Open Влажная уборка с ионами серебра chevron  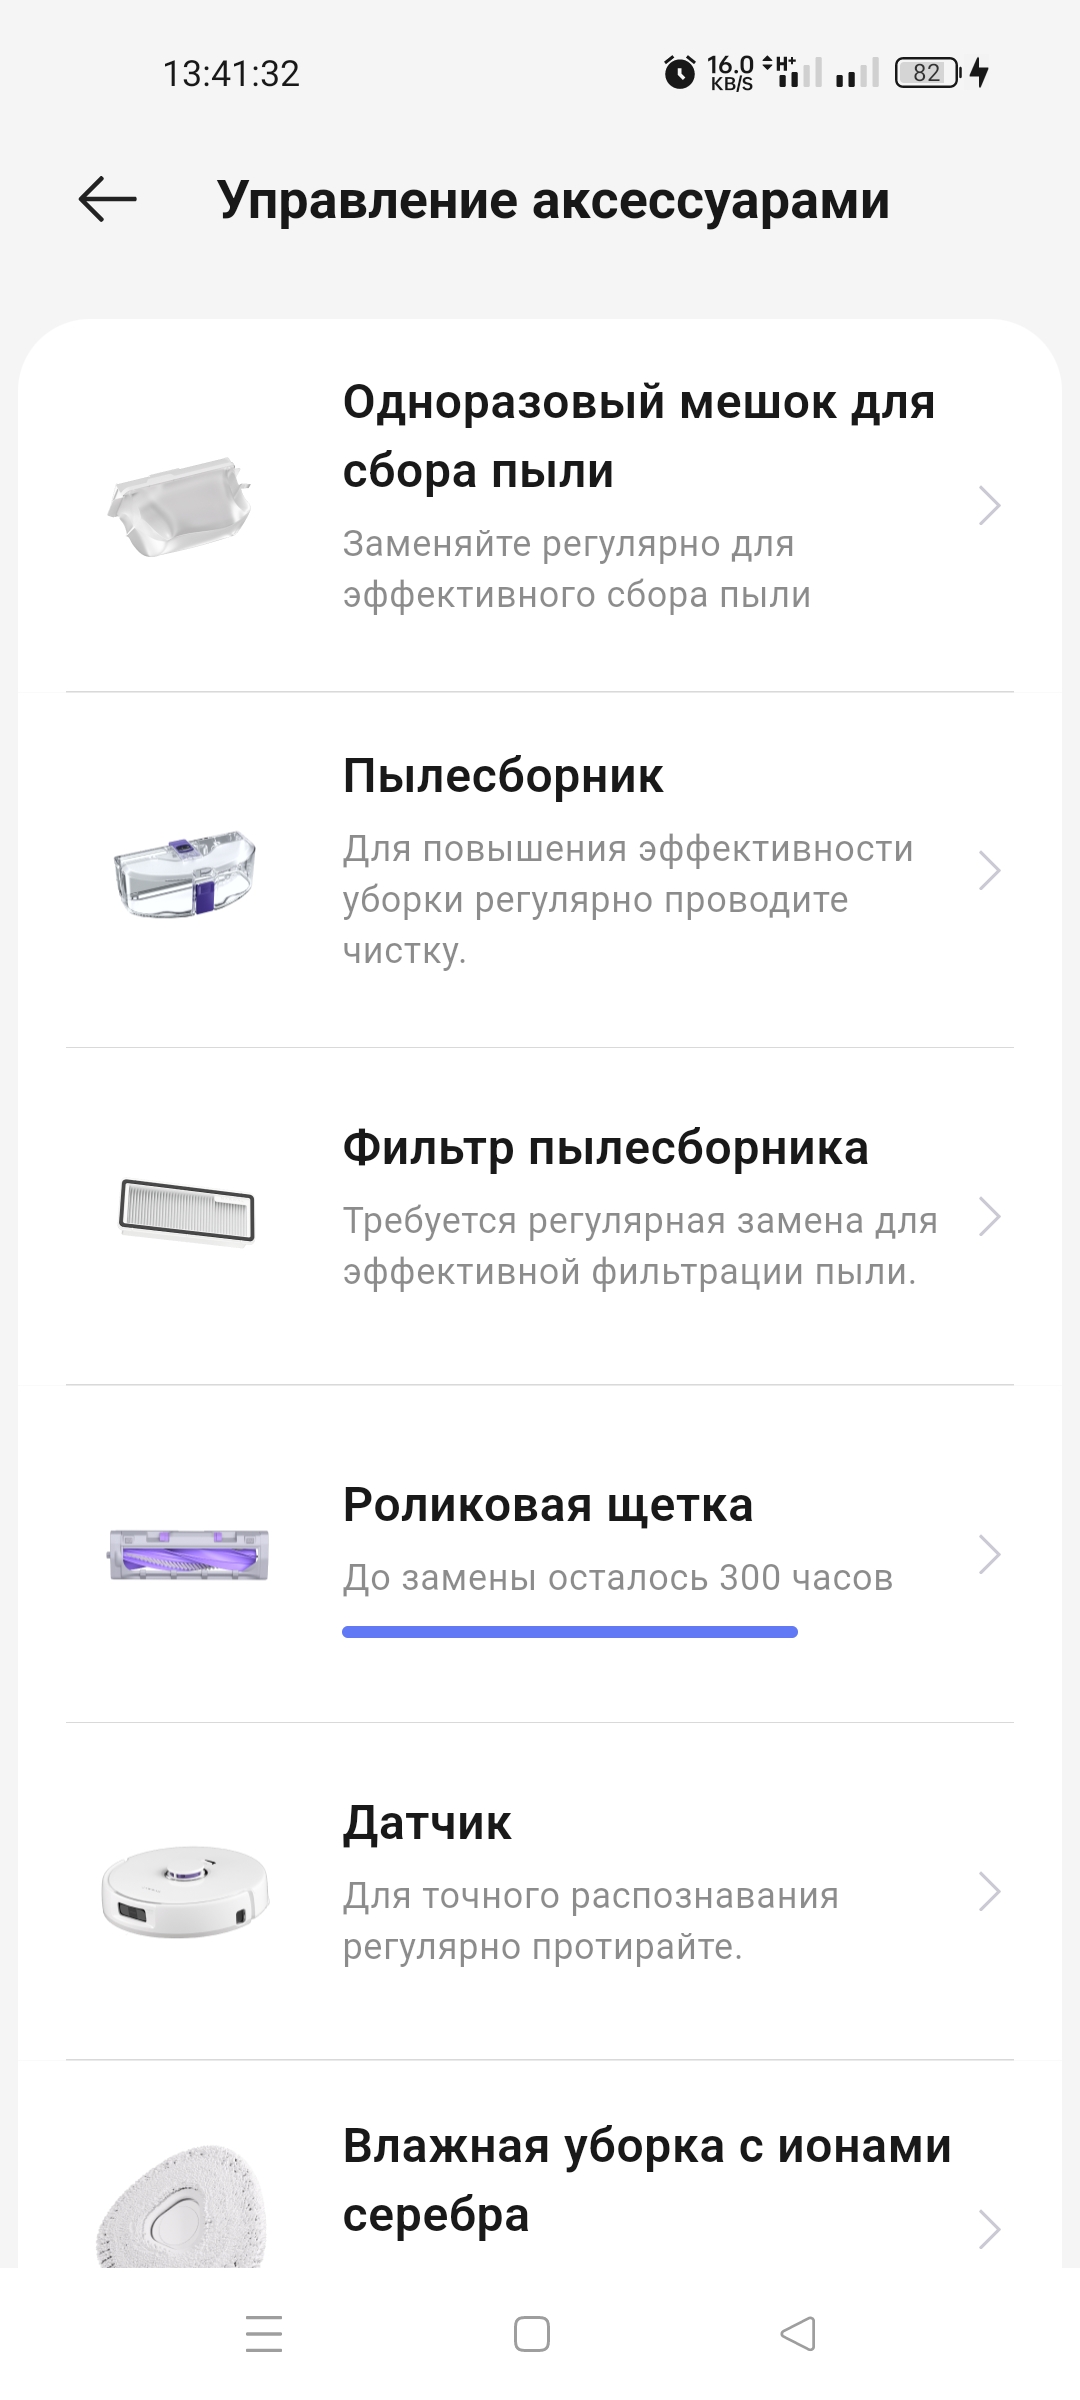989,2228
